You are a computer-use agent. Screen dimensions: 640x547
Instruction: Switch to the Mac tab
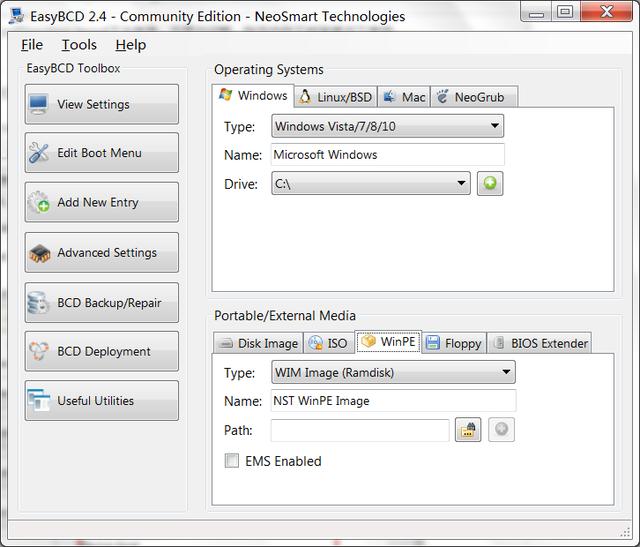pyautogui.click(x=404, y=97)
